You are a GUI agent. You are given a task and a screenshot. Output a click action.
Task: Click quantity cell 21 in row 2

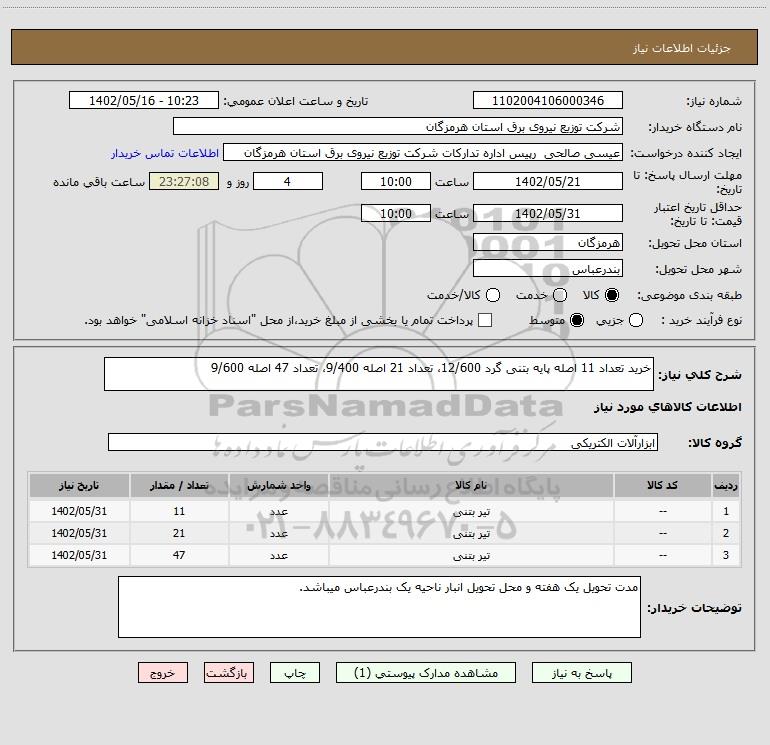point(179,533)
